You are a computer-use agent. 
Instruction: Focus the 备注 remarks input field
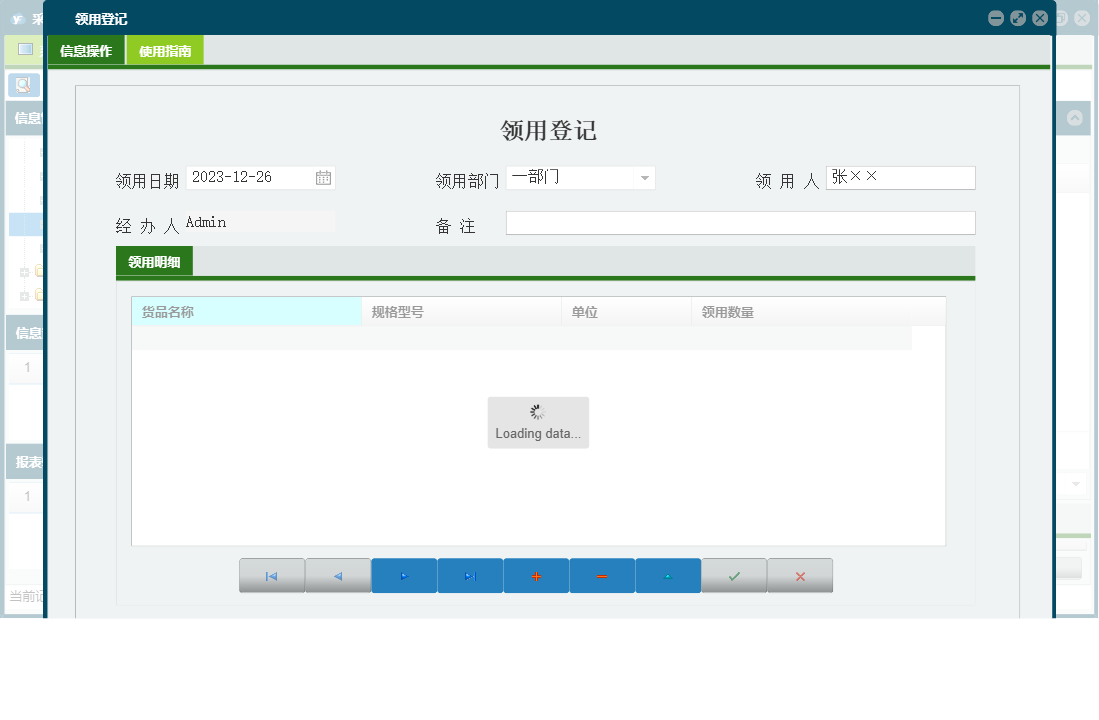click(740, 222)
